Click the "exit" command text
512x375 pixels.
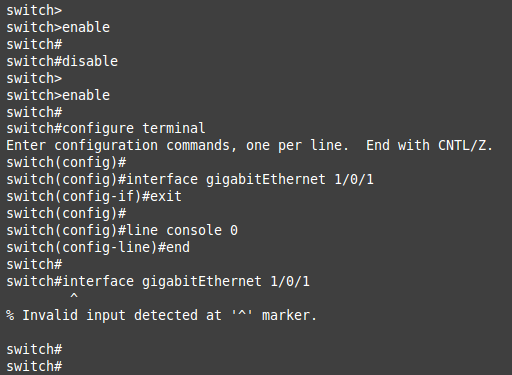(x=166, y=196)
